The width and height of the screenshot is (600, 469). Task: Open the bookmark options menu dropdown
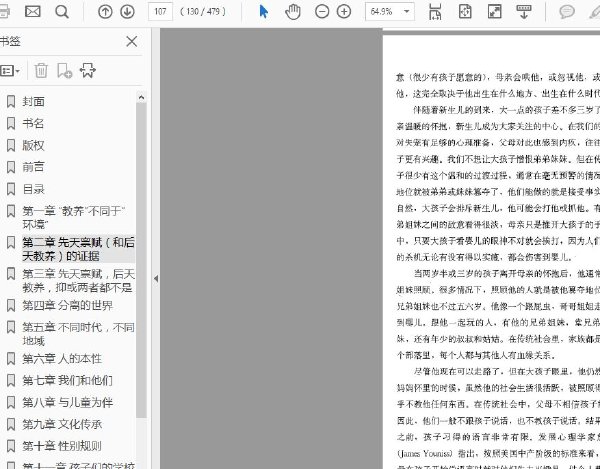tap(10, 71)
